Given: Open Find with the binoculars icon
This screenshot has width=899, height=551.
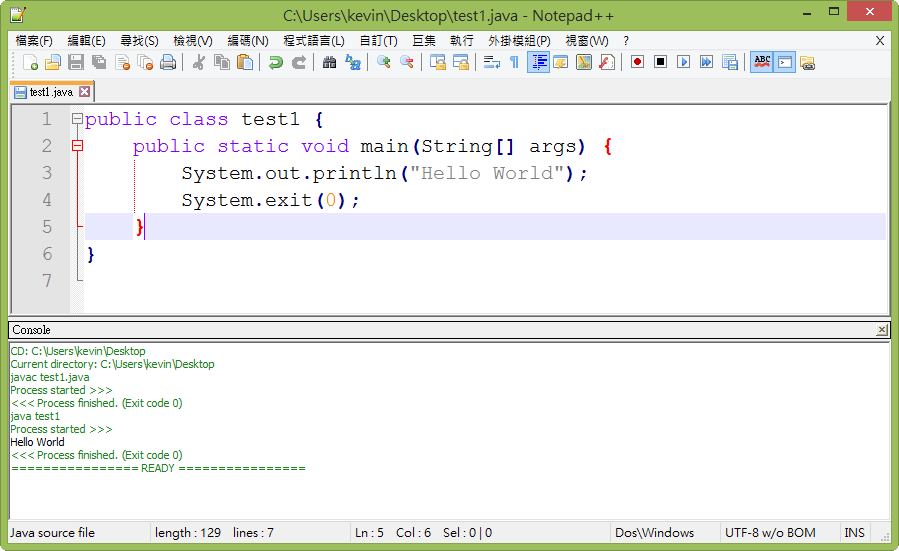Looking at the screenshot, I should [x=329, y=62].
